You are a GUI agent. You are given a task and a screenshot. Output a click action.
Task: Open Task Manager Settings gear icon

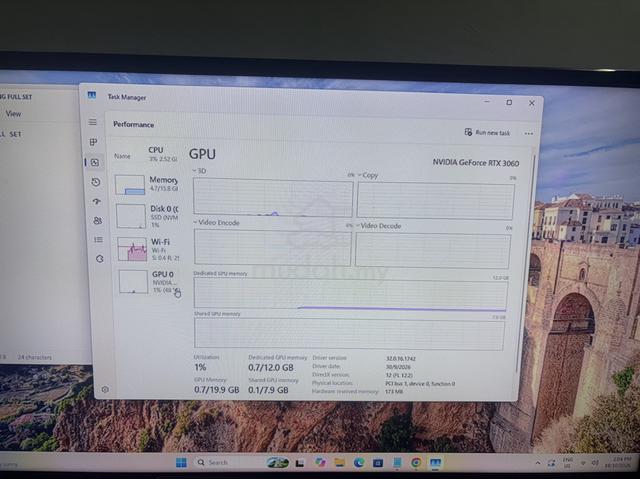pyautogui.click(x=105, y=389)
